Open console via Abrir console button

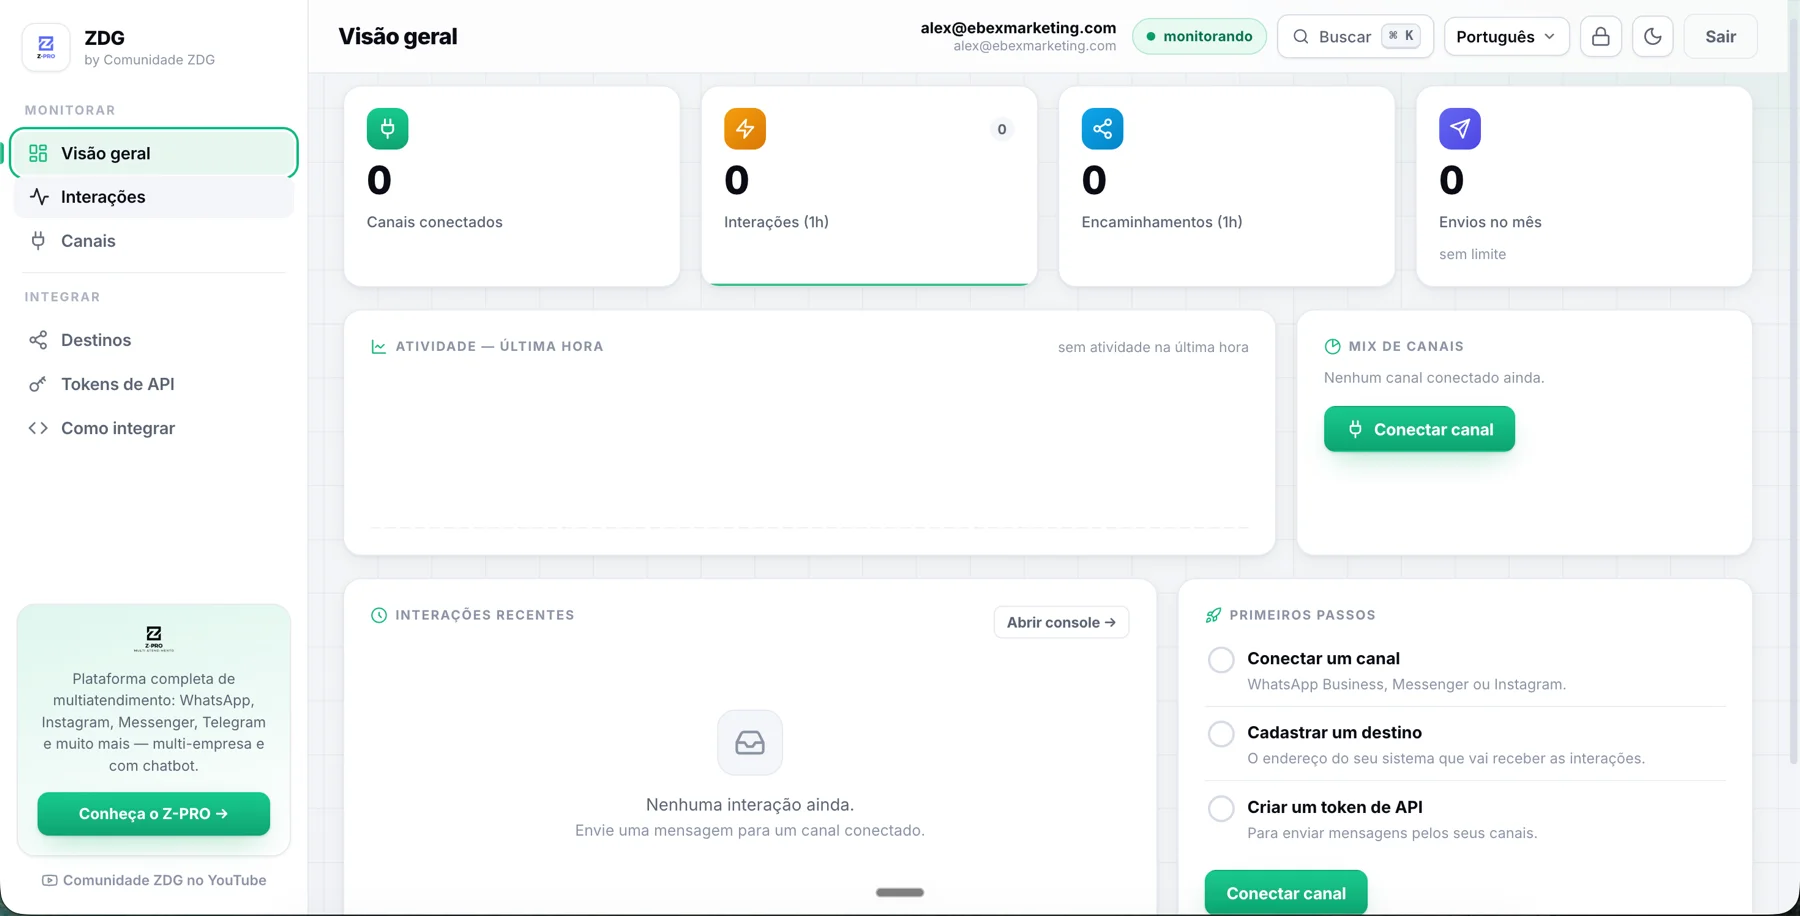(x=1061, y=622)
